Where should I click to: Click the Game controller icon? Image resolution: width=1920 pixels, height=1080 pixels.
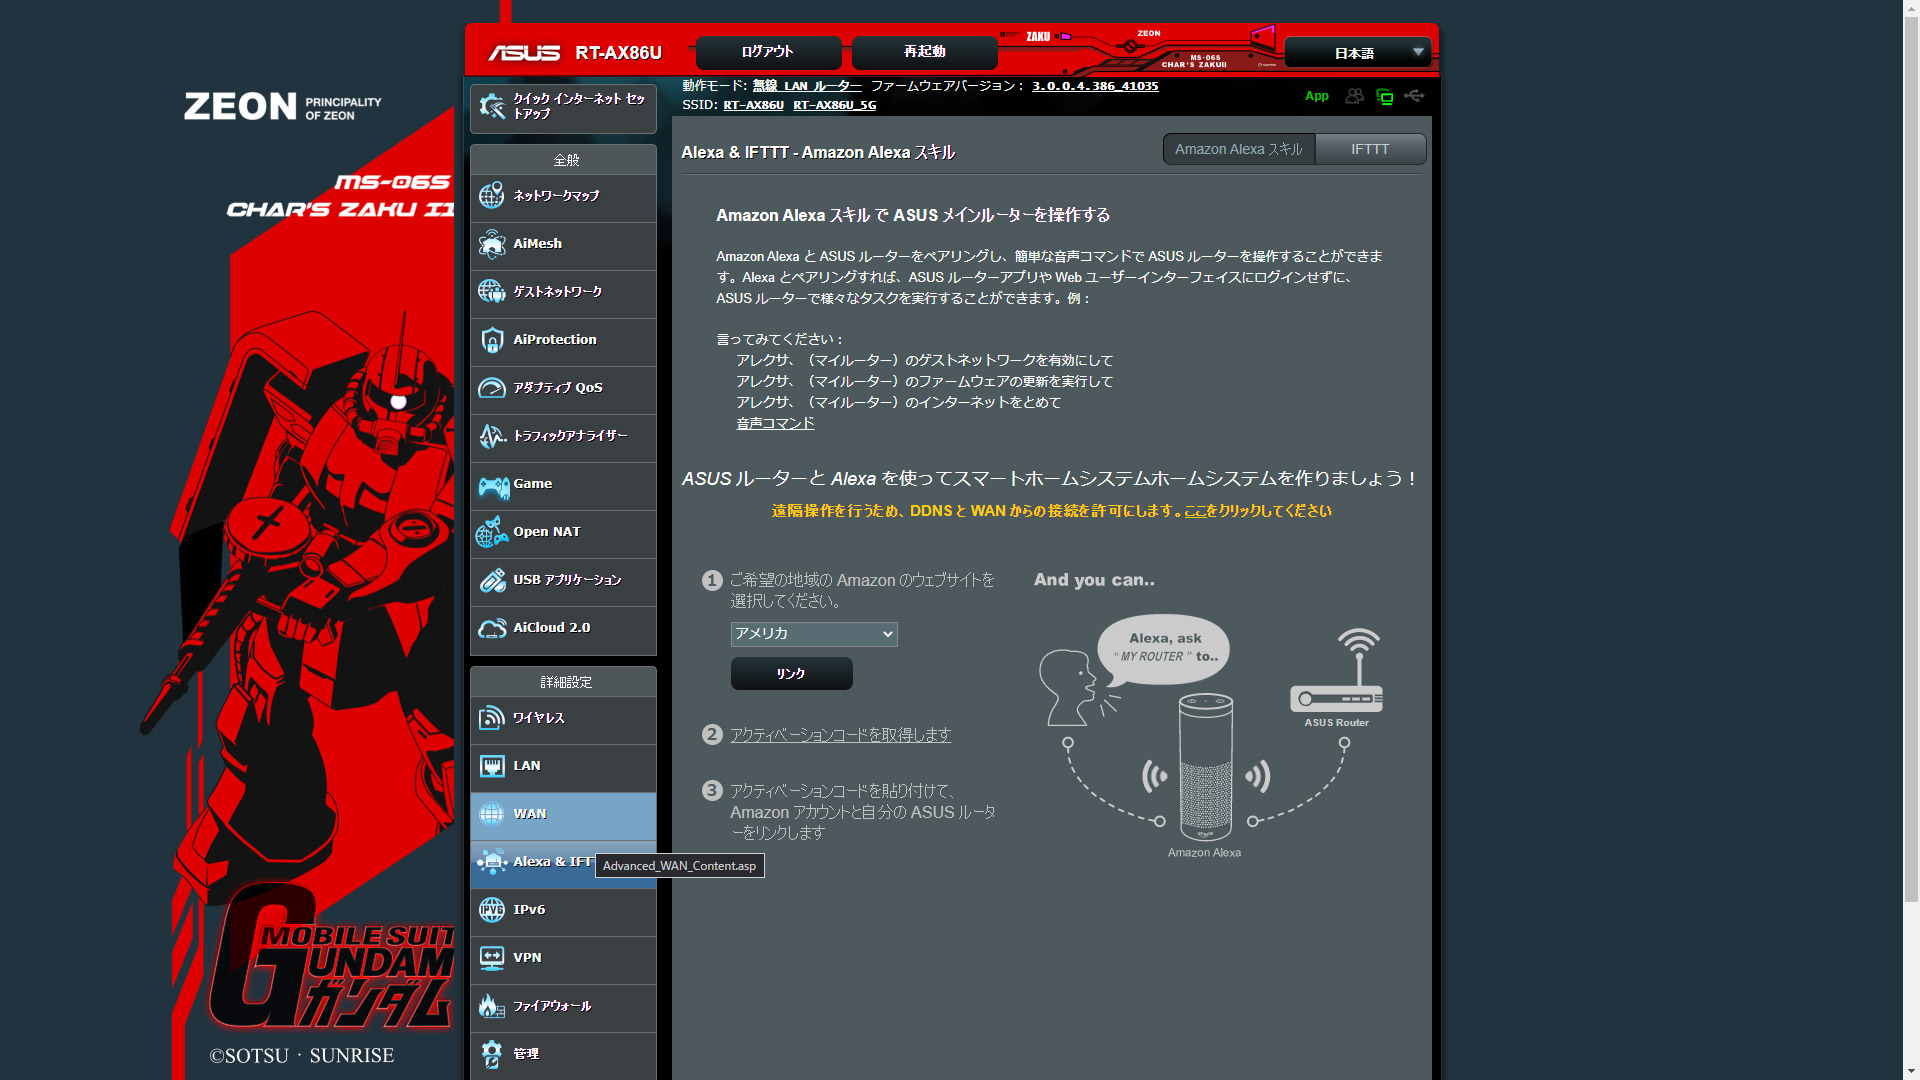(492, 485)
